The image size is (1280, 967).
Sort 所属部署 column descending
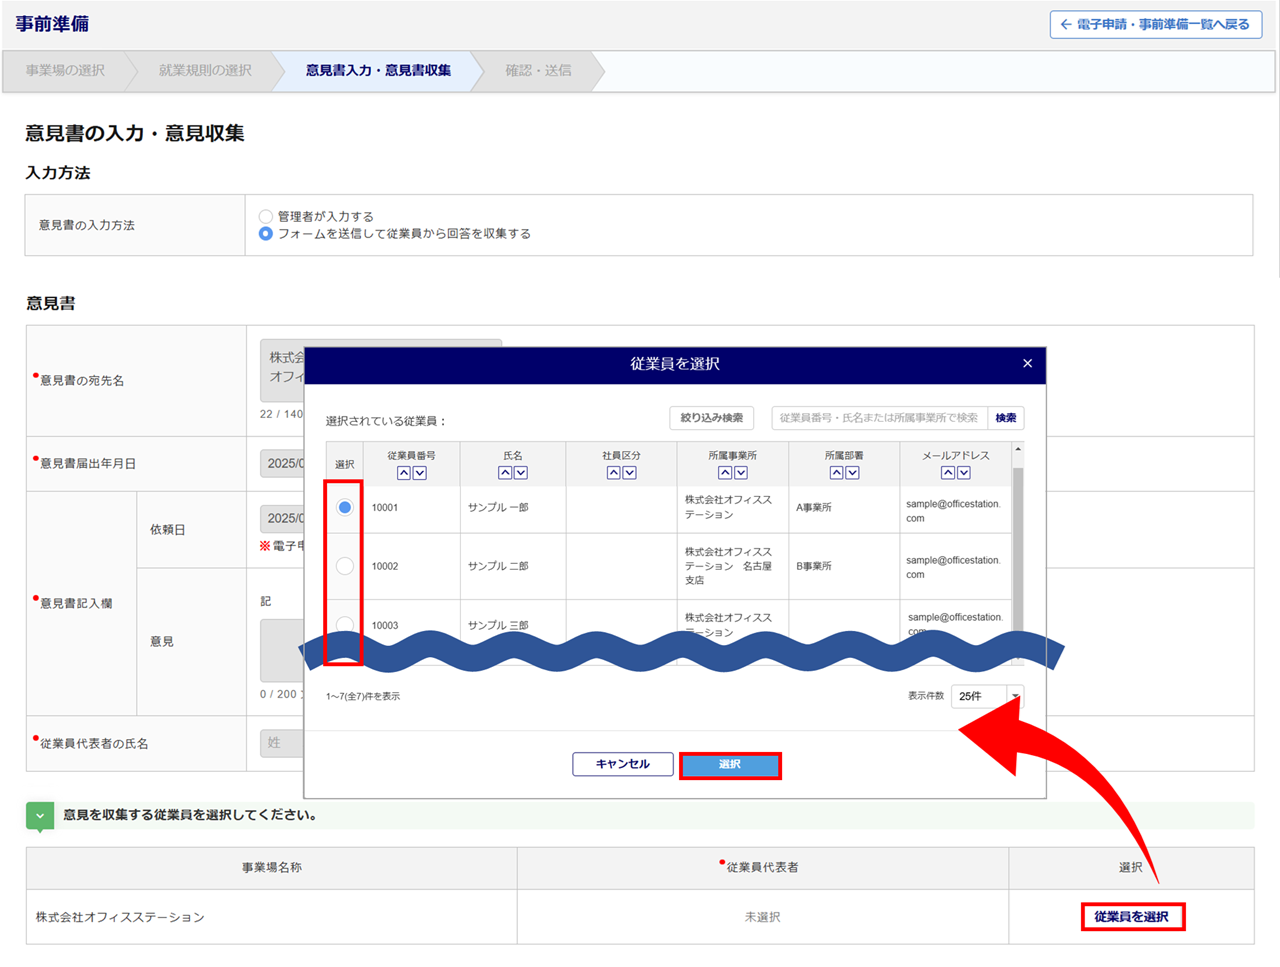tap(853, 473)
